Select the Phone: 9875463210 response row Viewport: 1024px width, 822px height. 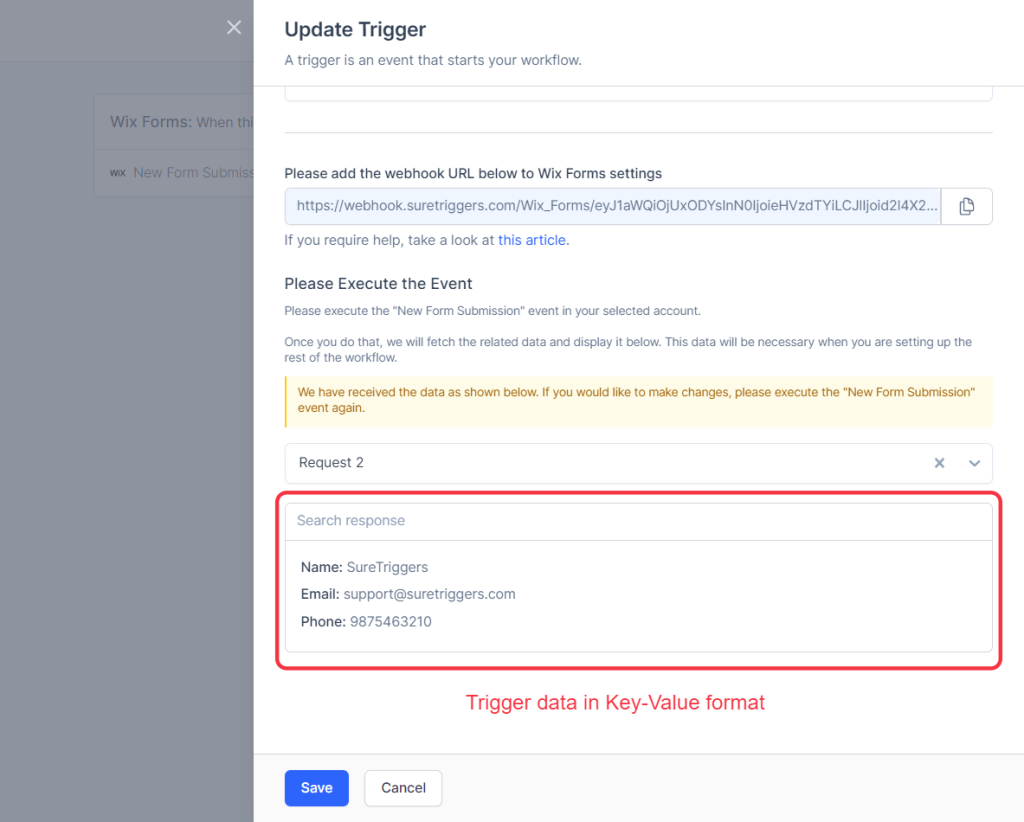click(366, 621)
